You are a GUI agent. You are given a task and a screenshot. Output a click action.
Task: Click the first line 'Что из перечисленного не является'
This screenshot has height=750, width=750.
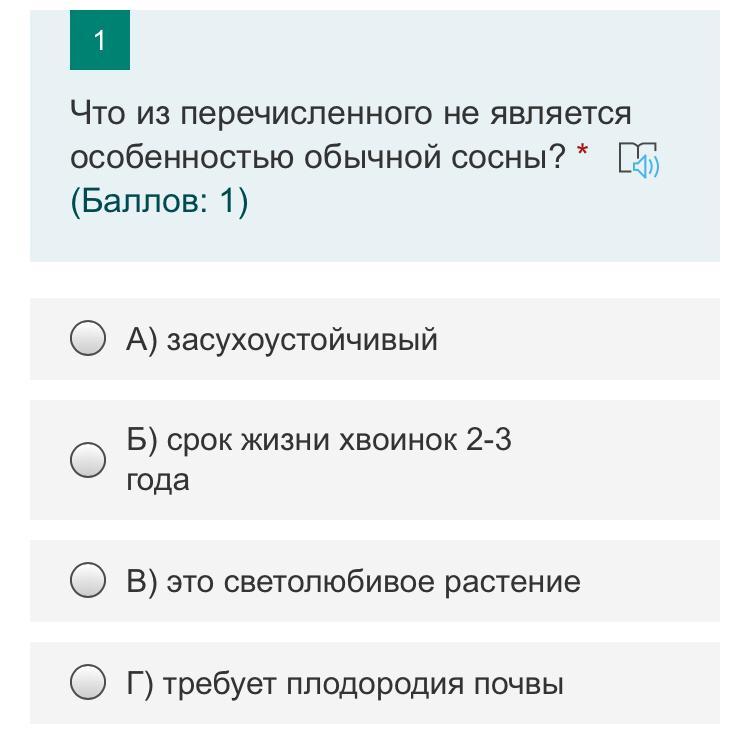click(350, 113)
